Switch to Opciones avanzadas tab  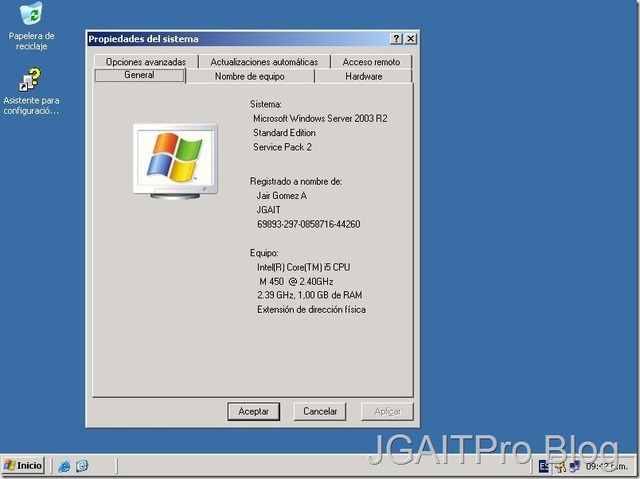[146, 62]
